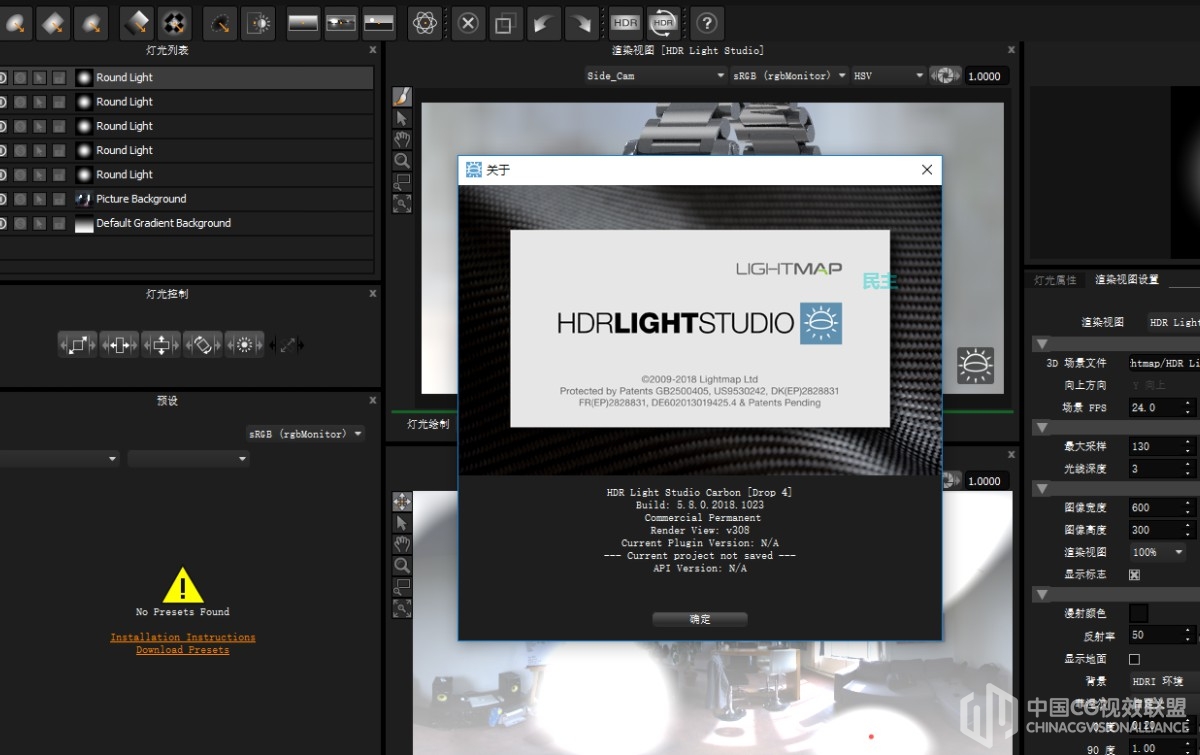
Task: Click the dark rectangle light toolbar icon
Action: click(x=136, y=22)
